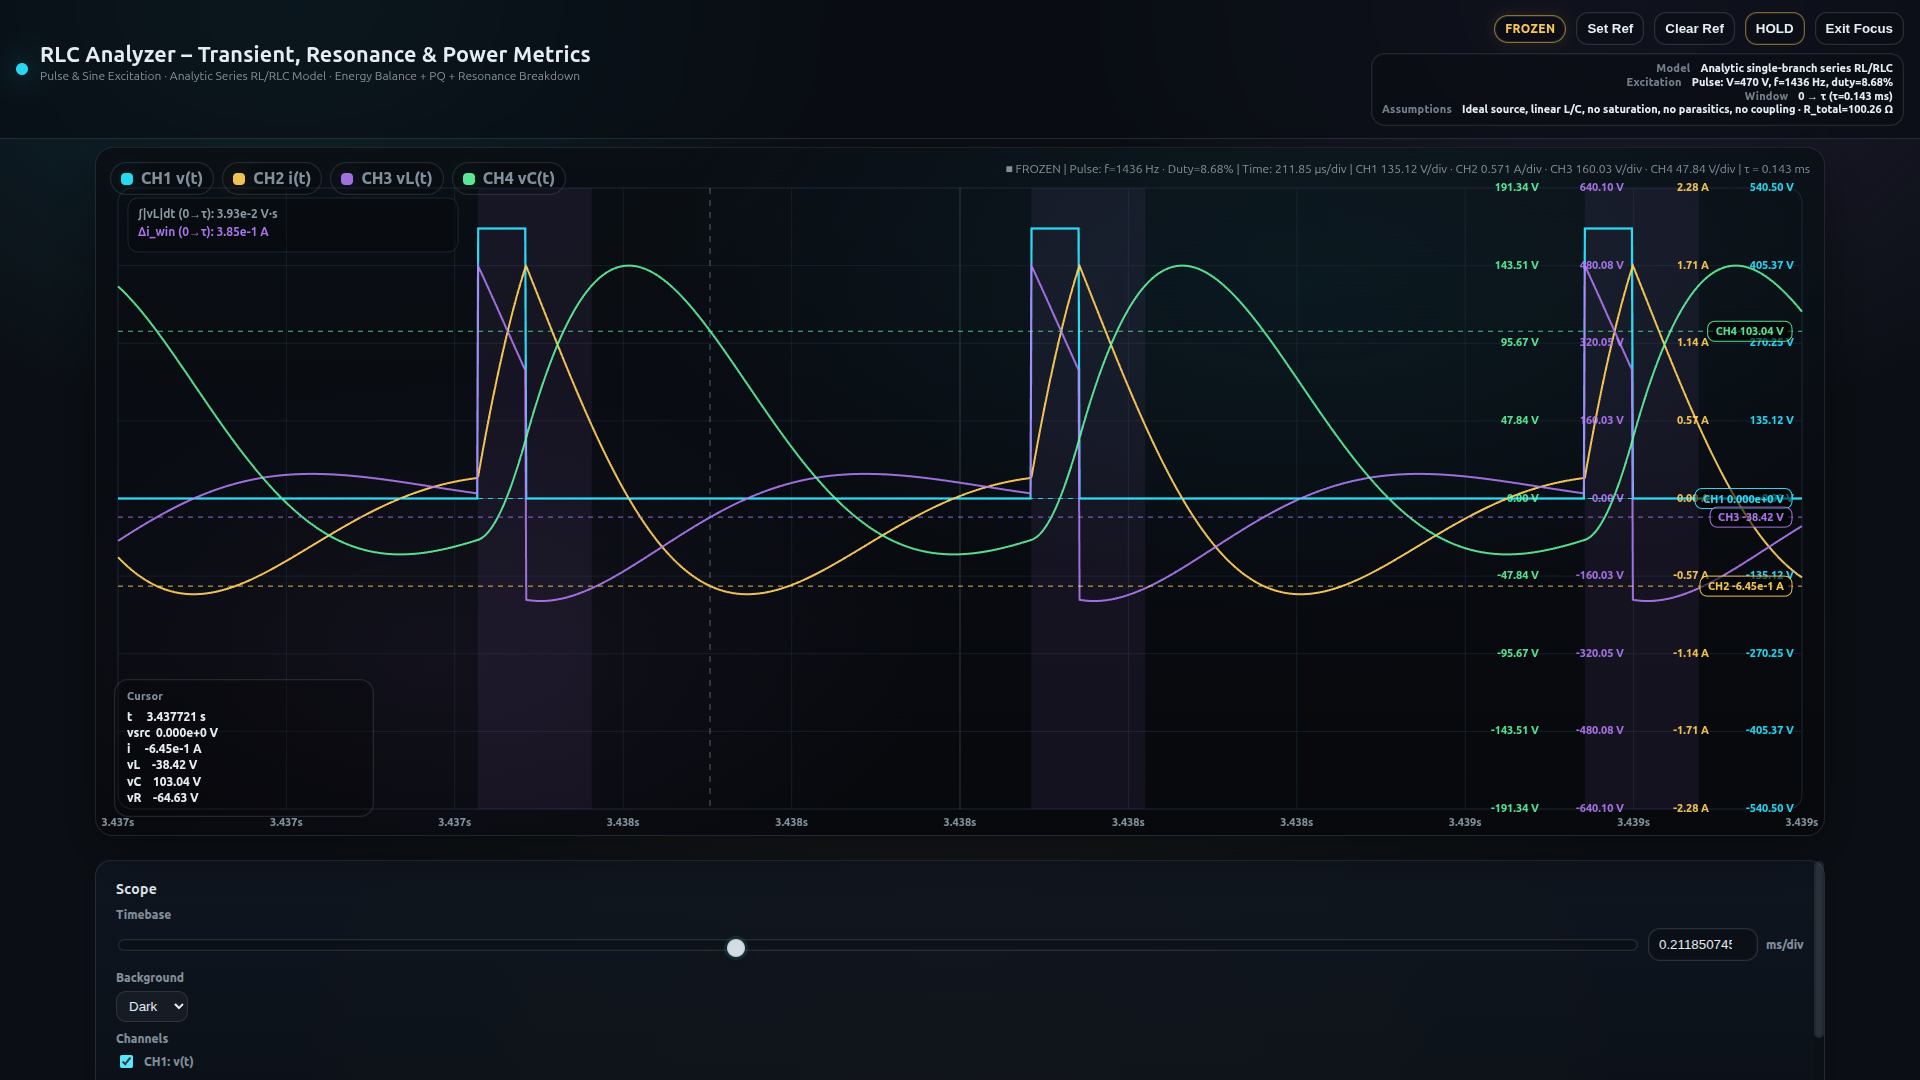Click the cyan status dot beside title
The height and width of the screenshot is (1080, 1920).
pyautogui.click(x=22, y=69)
